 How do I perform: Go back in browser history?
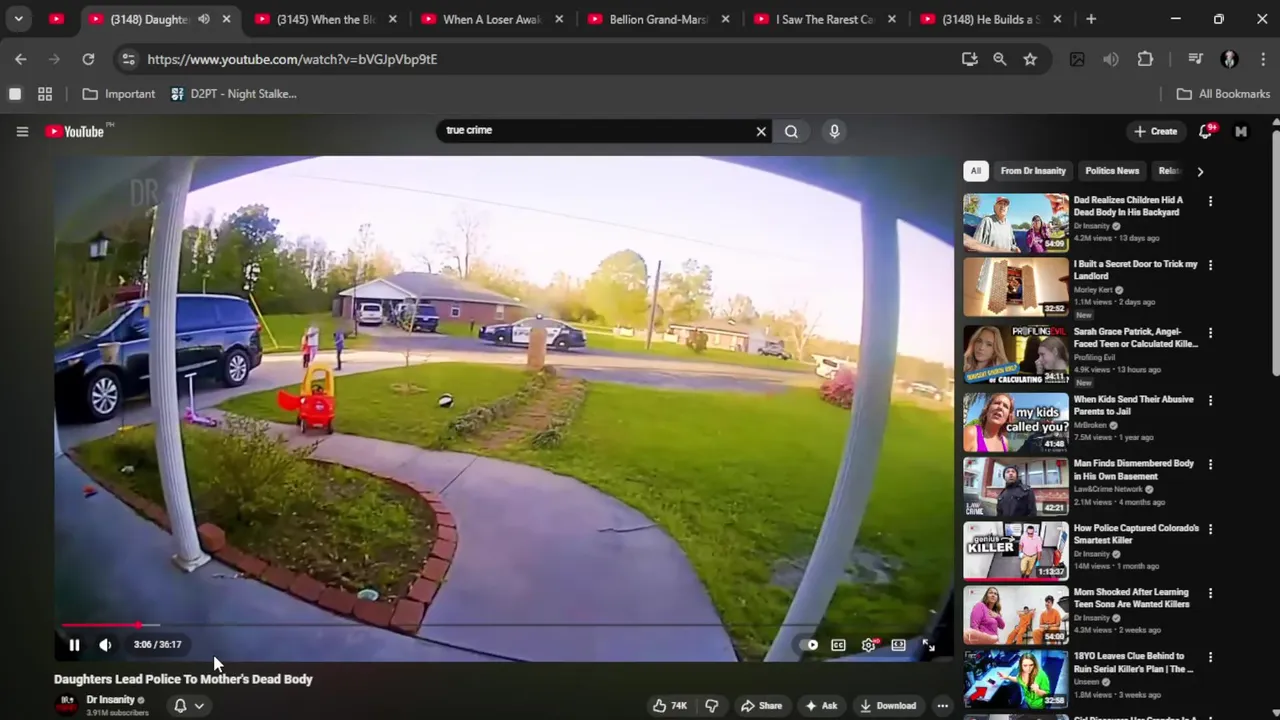[x=21, y=59]
